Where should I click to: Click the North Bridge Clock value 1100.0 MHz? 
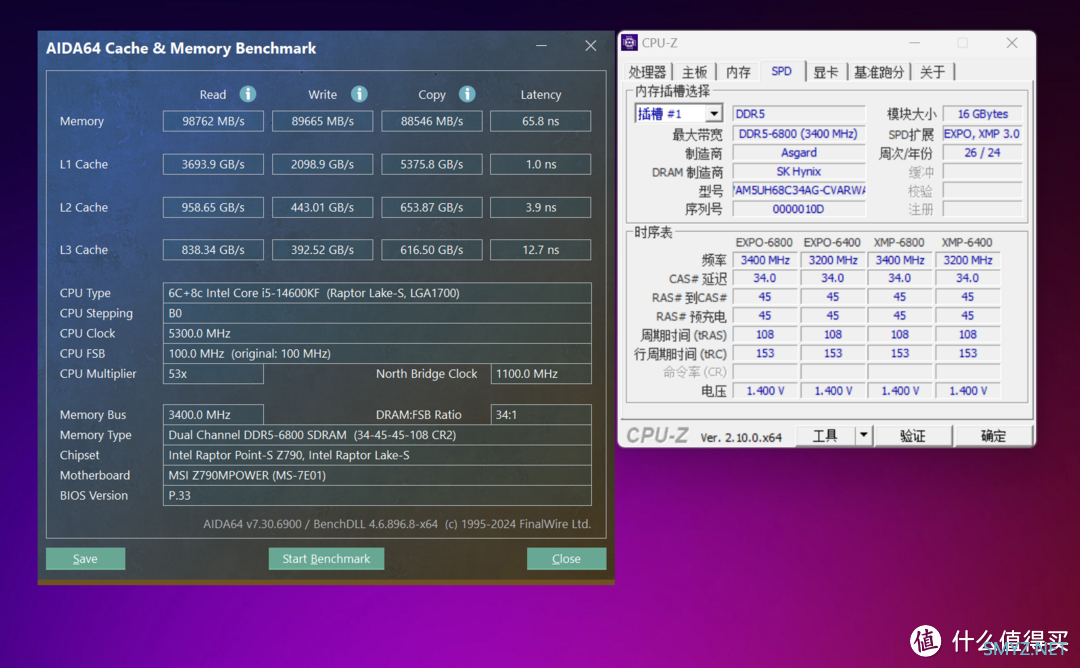tap(541, 374)
